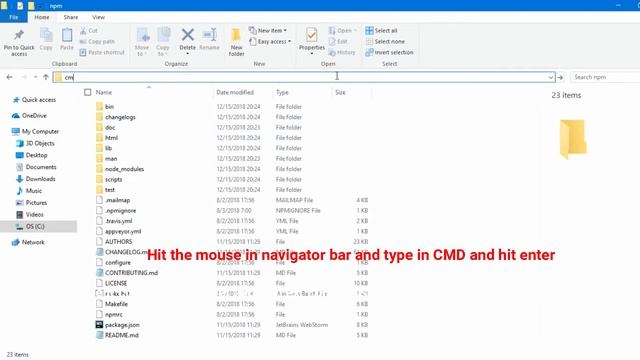Select the Makefile file
Screen dimensions: 640x360
[112, 304]
